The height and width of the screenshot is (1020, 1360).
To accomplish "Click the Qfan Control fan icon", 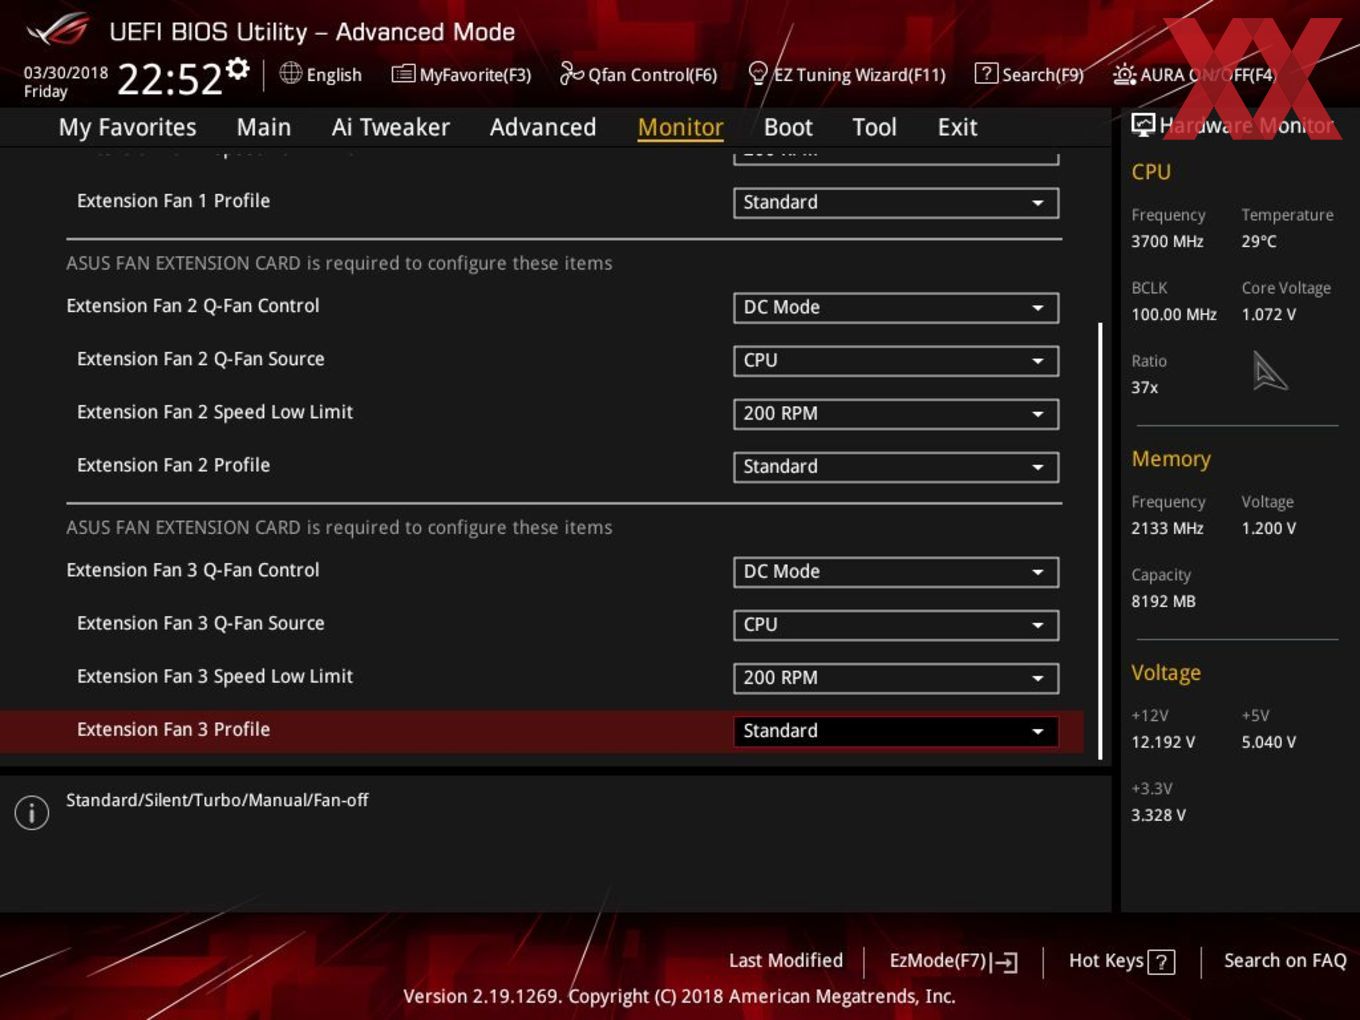I will 571,73.
